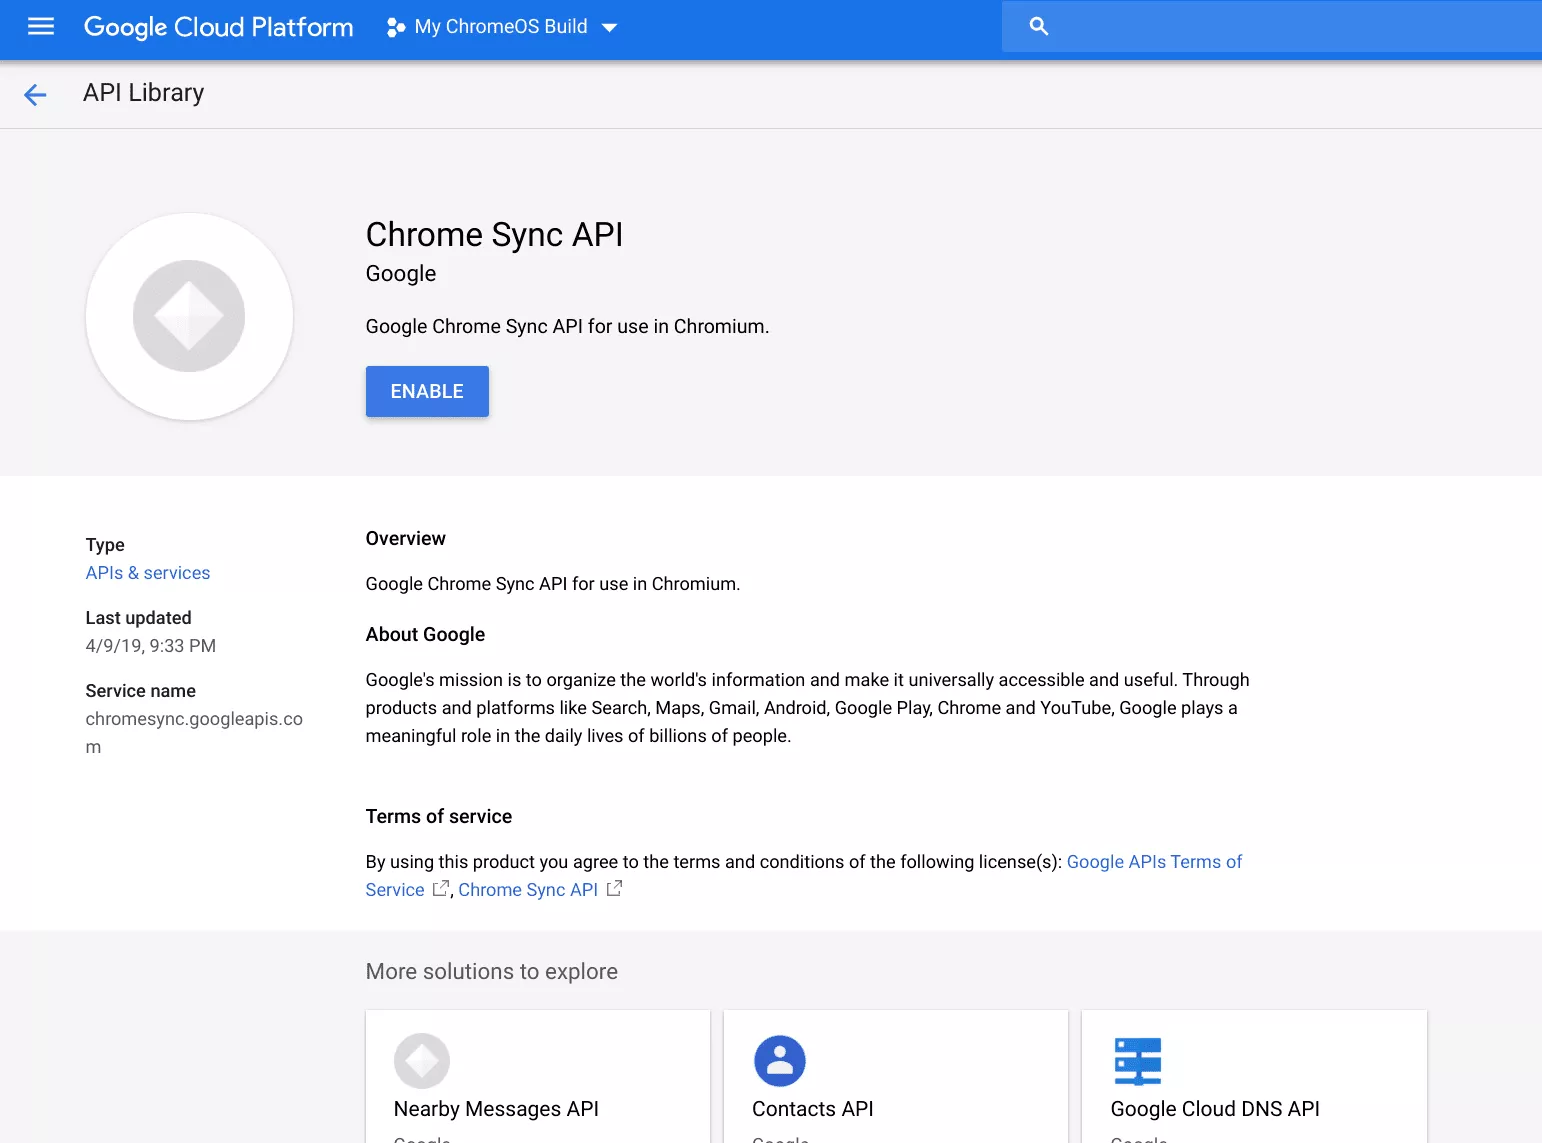Click the project hexagon dots icon

[396, 28]
